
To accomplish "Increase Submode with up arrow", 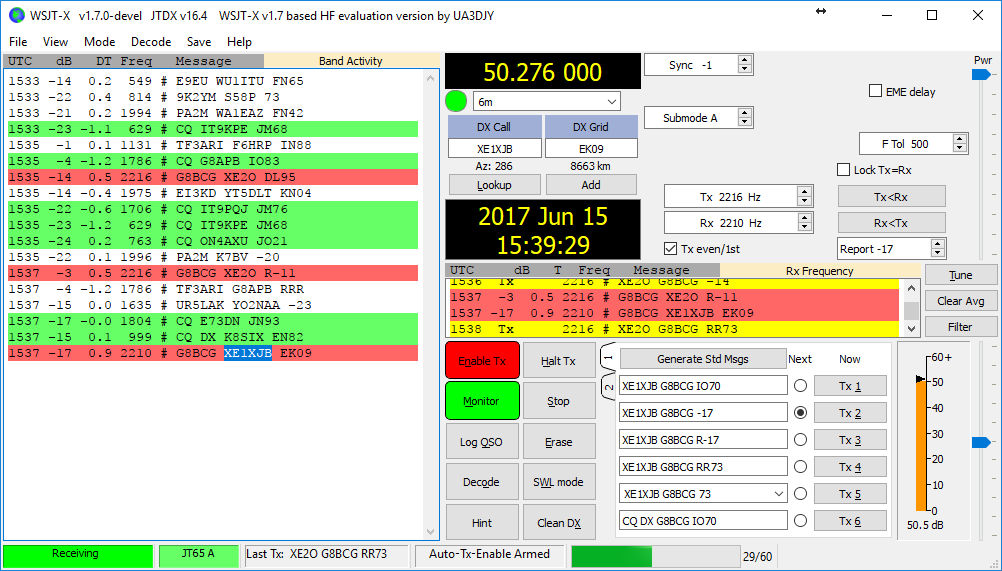I will (x=744, y=114).
